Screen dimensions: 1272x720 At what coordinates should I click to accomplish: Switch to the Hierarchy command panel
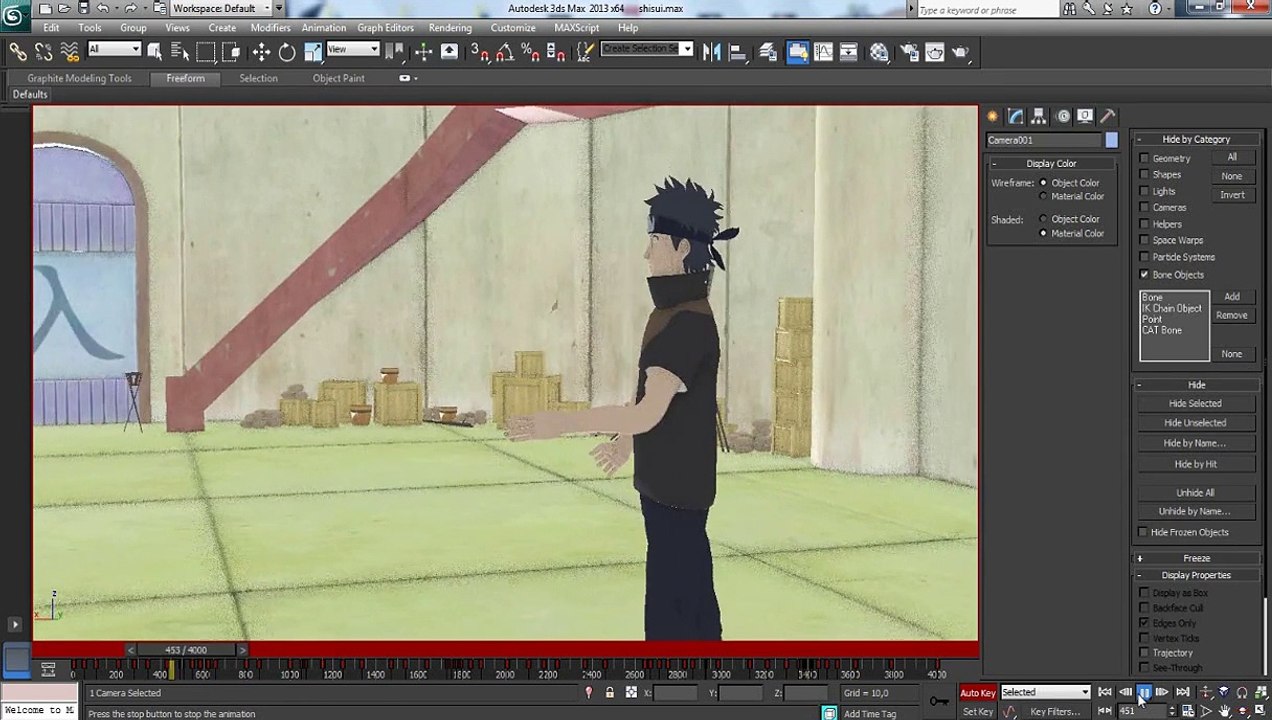point(1039,116)
